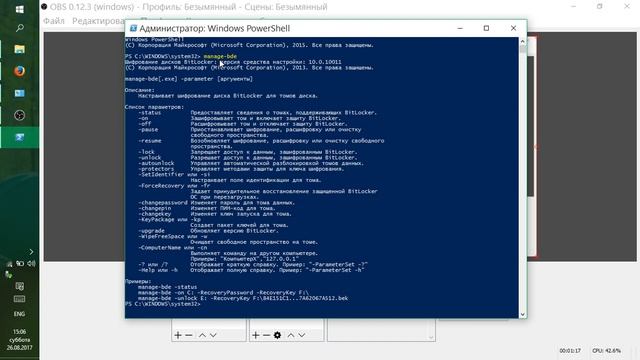Switch to OBS via its taskbar icon
The image size is (640, 360).
pyautogui.click(x=19, y=115)
